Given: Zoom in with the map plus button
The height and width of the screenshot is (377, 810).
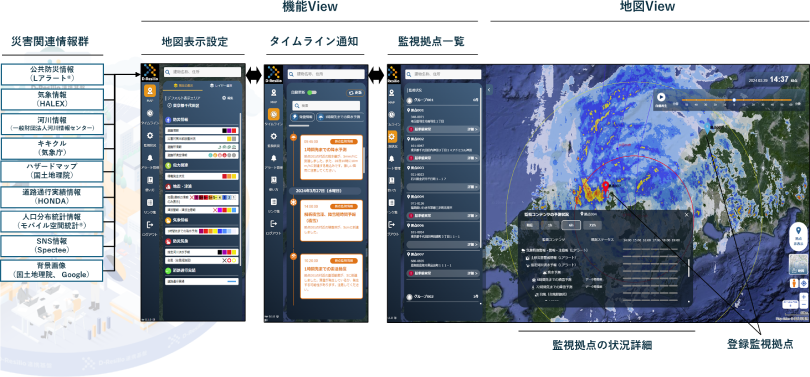Looking at the screenshot, I should 803,297.
